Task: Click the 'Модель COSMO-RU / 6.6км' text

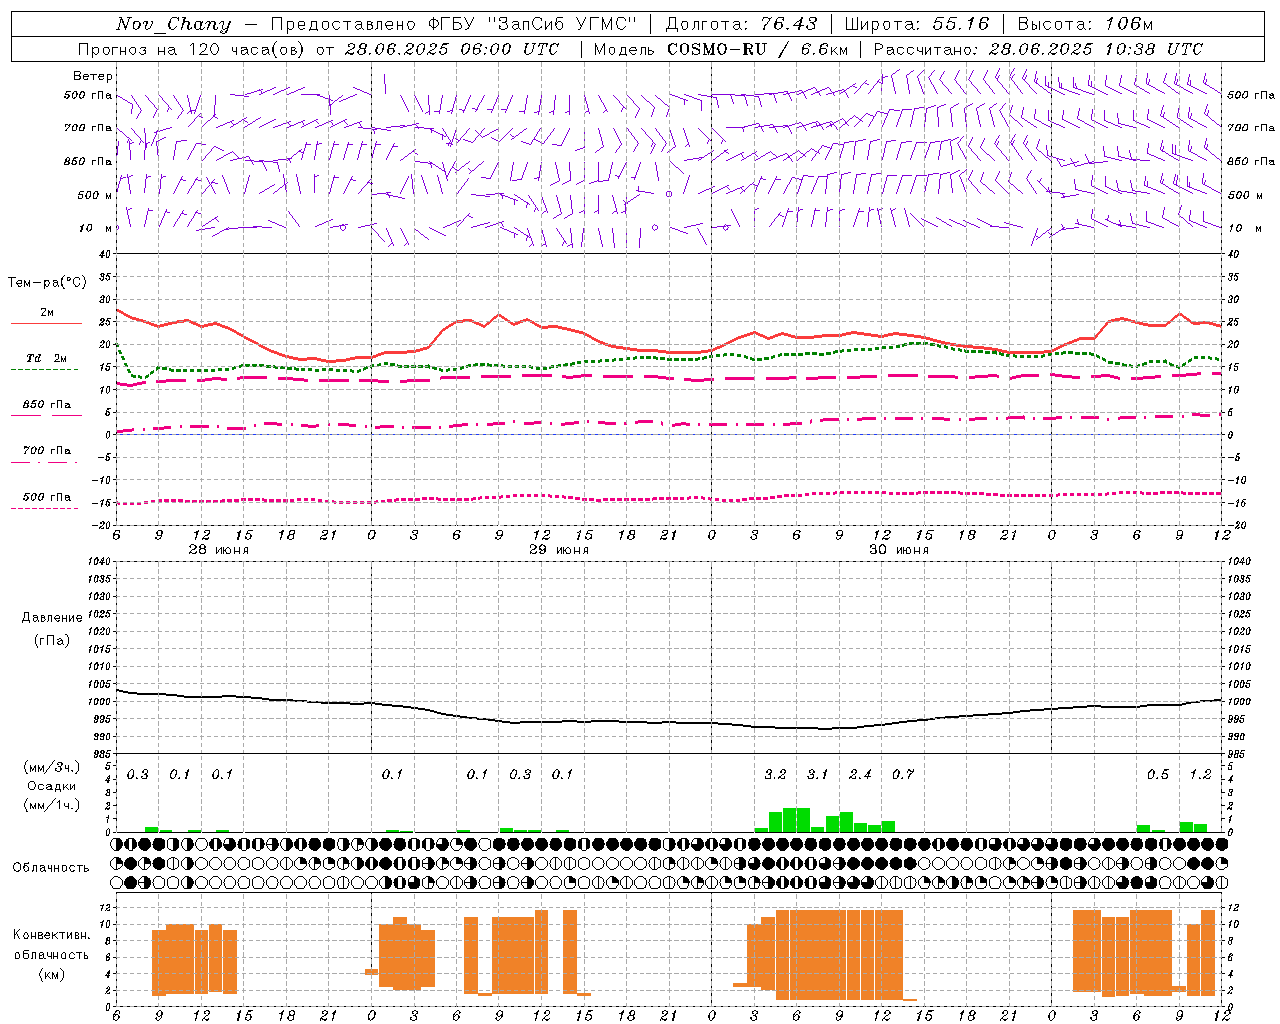Action: [x=721, y=49]
